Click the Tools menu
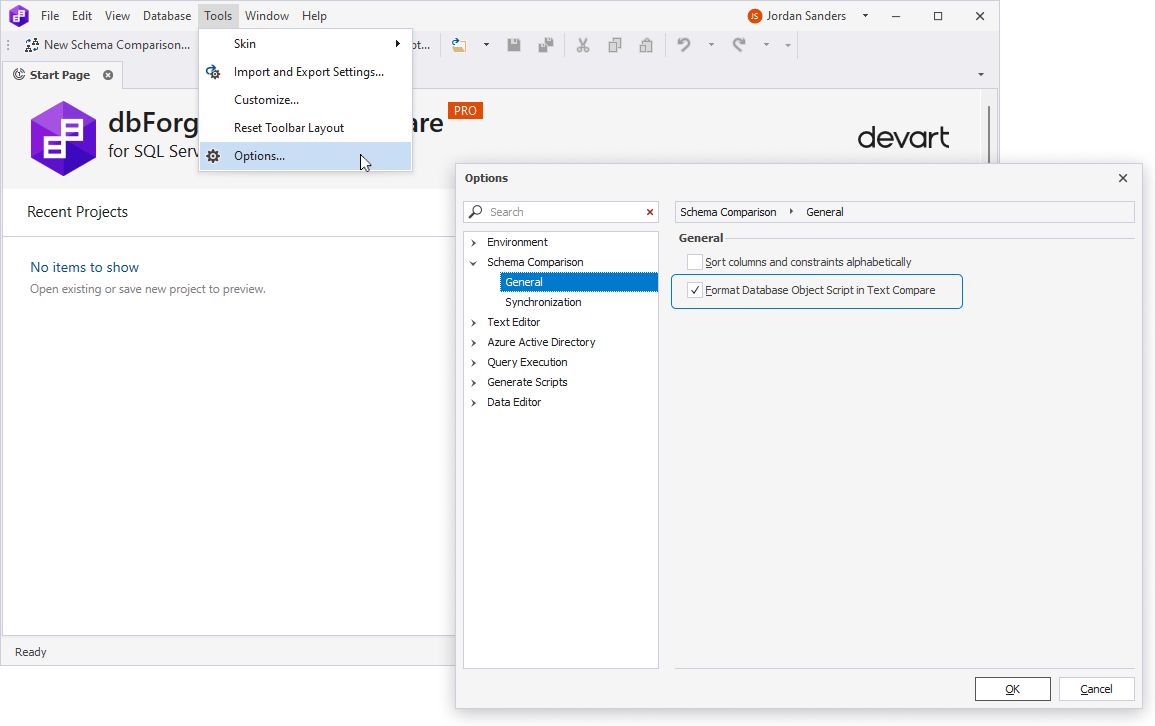 pyautogui.click(x=218, y=15)
